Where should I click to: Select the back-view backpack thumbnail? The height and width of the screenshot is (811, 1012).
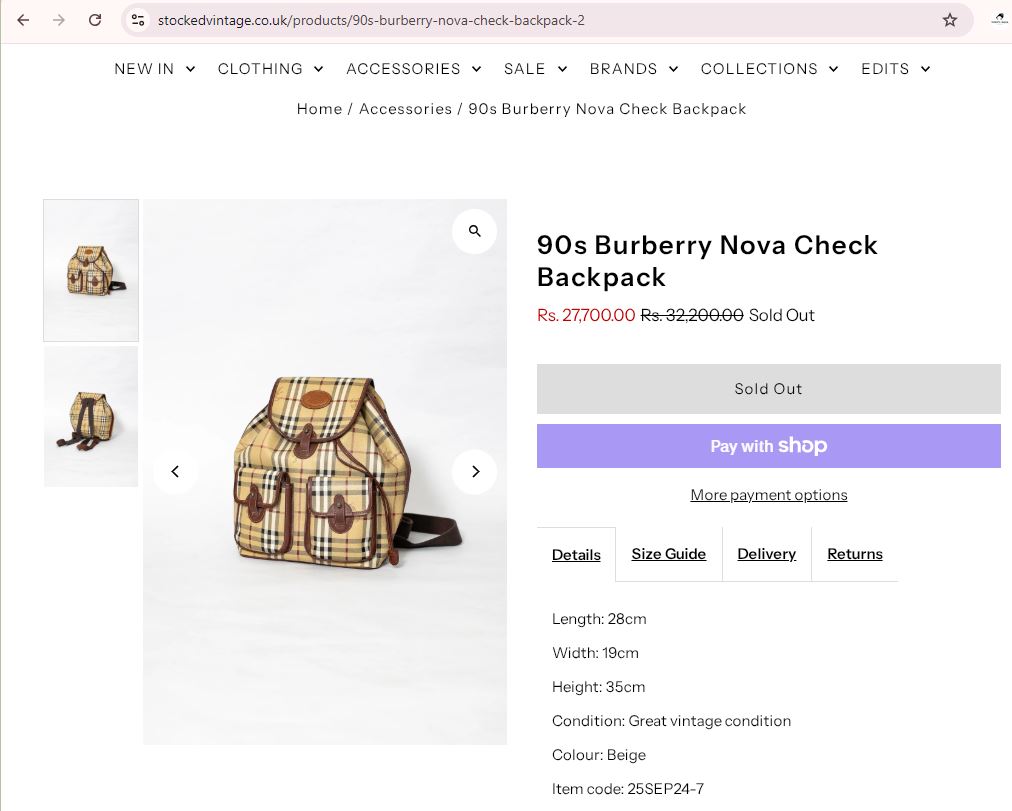tap(90, 416)
